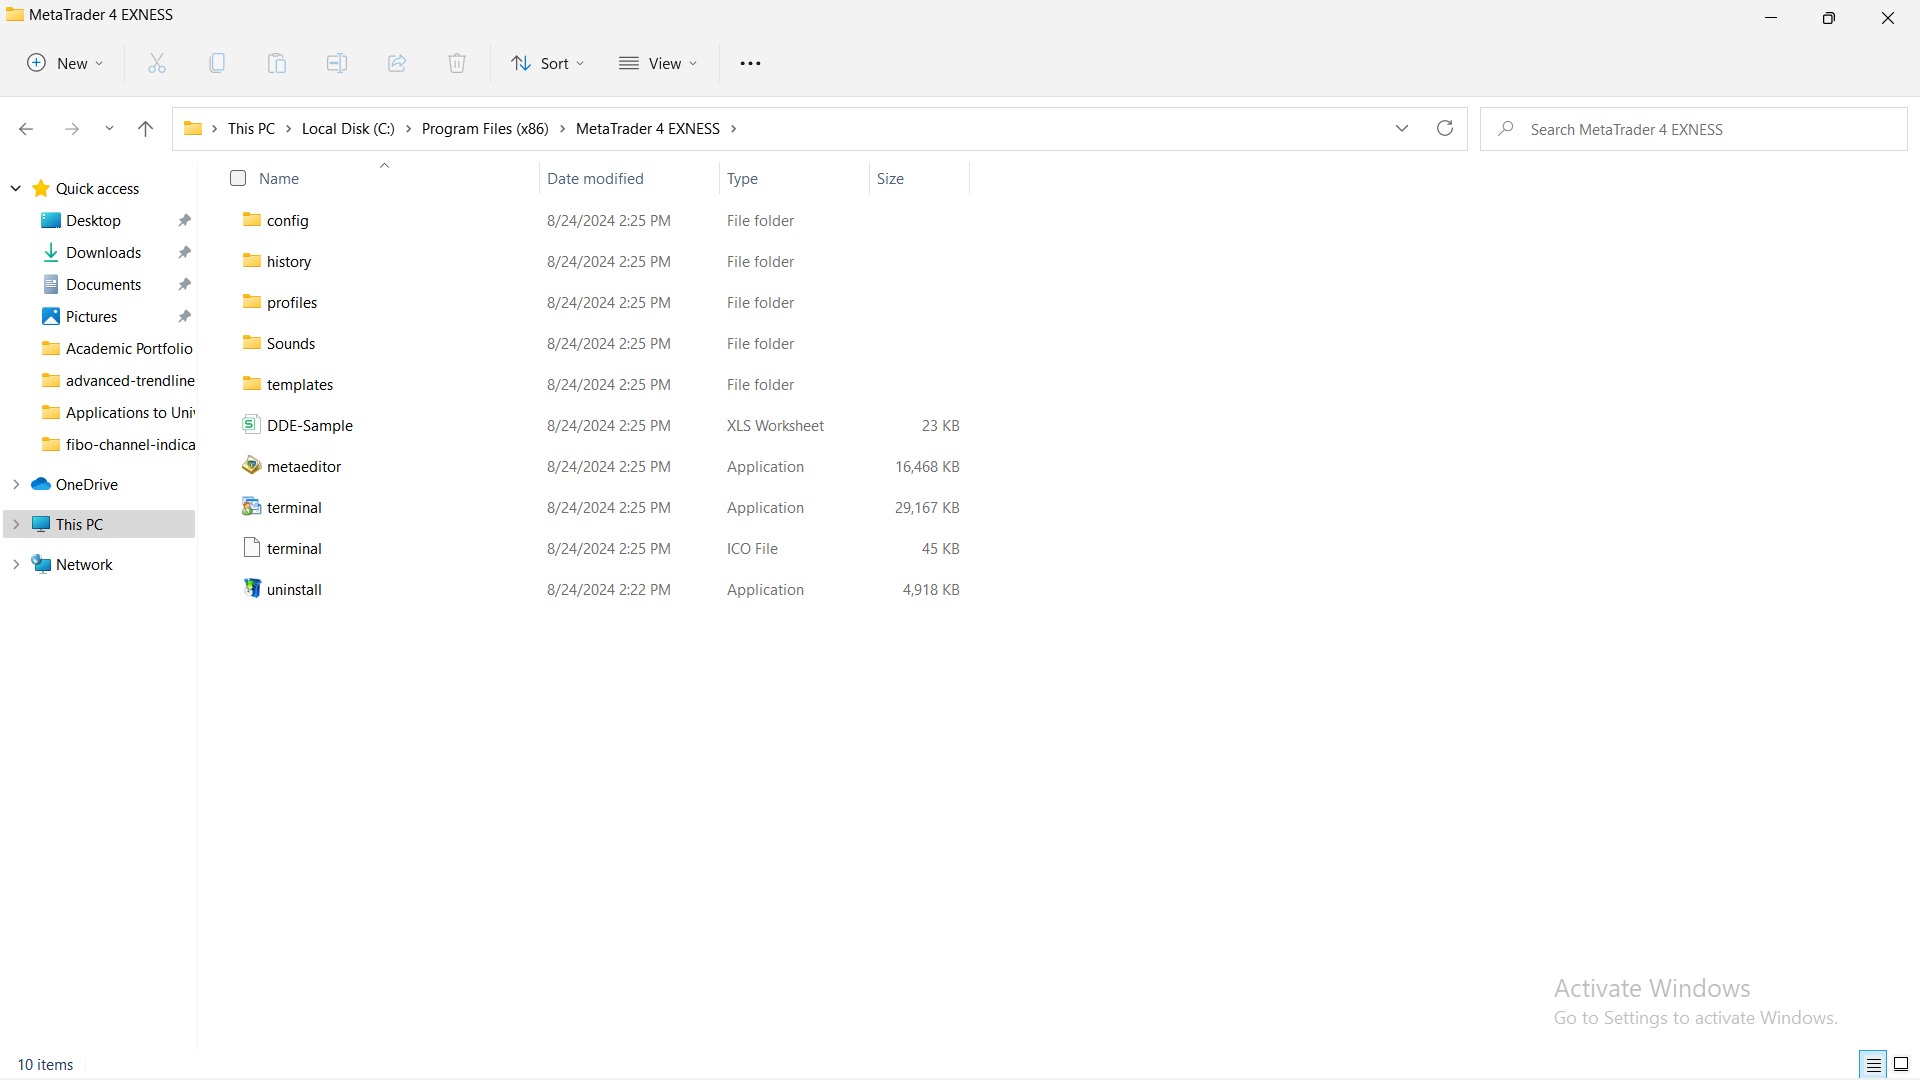
Task: Open the View dropdown menu
Action: tap(658, 63)
